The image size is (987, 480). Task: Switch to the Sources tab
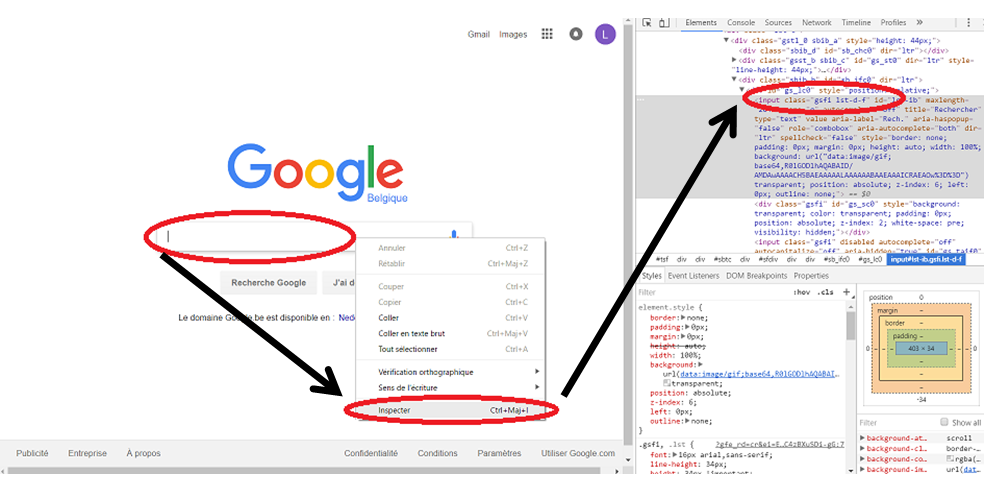click(x=778, y=23)
